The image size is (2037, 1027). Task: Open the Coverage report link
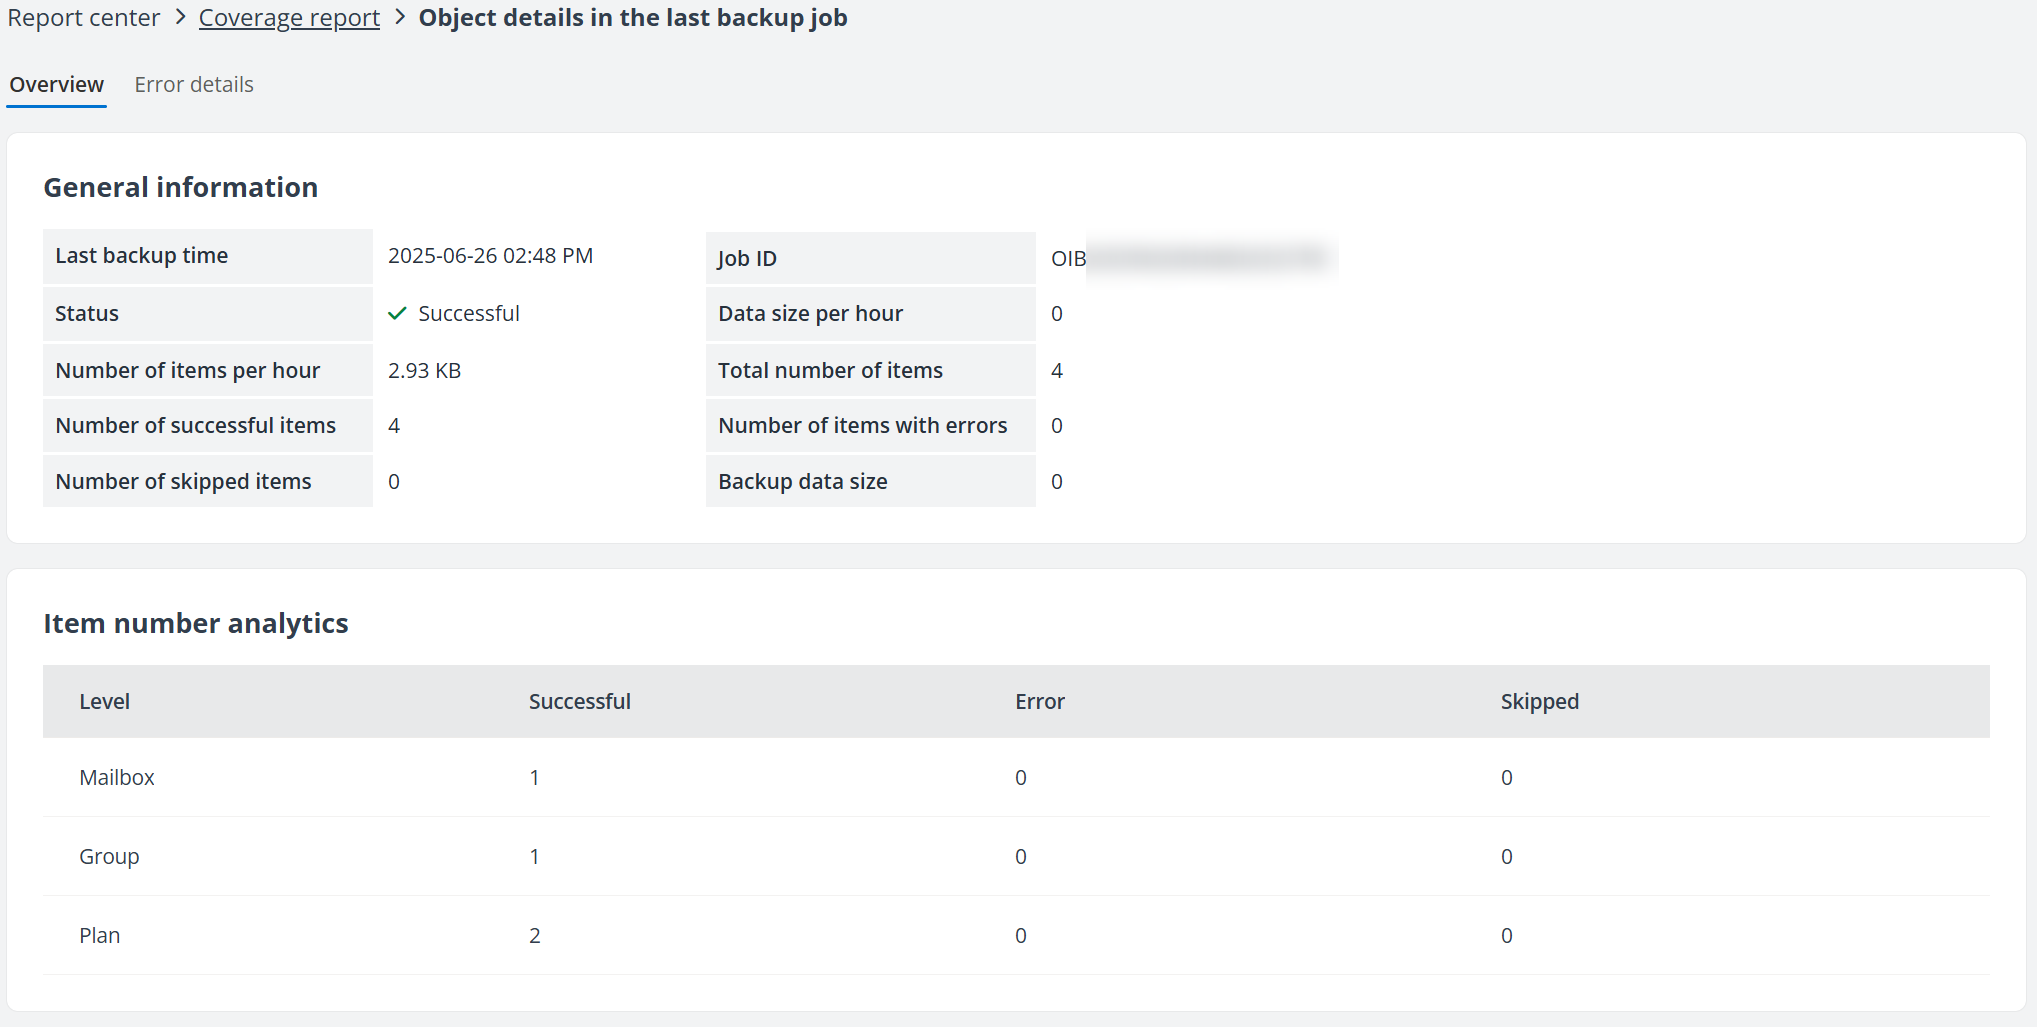click(289, 17)
